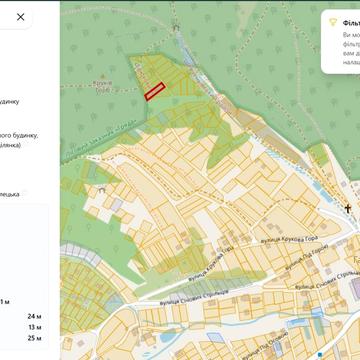Click the вулиця Під Горою street label
This screenshot has height=360, width=360.
[x=307, y=257]
